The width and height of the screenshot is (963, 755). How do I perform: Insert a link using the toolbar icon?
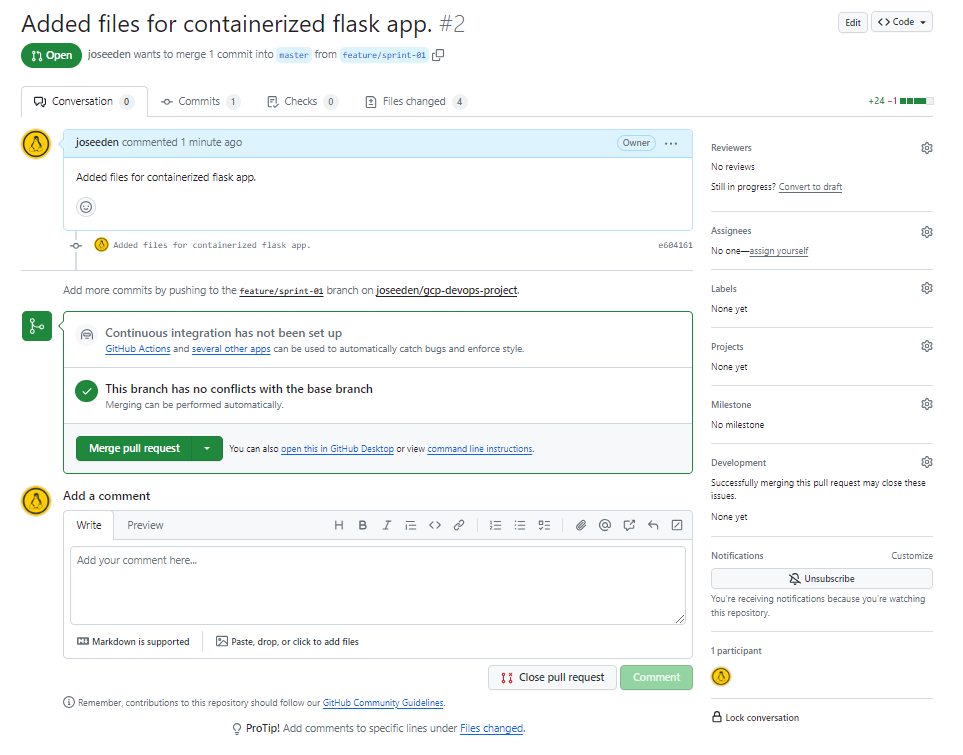[x=459, y=525]
